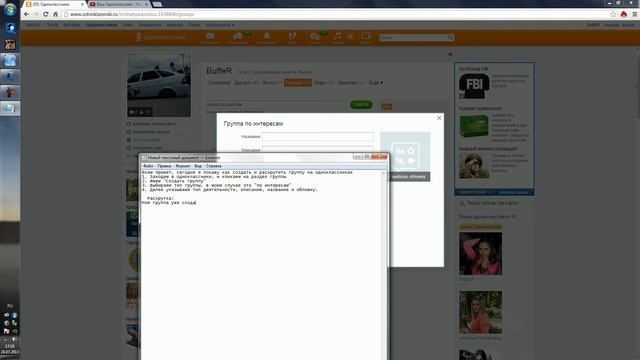Open the Правка menu in Notepad
640x360 pixels.
point(164,166)
